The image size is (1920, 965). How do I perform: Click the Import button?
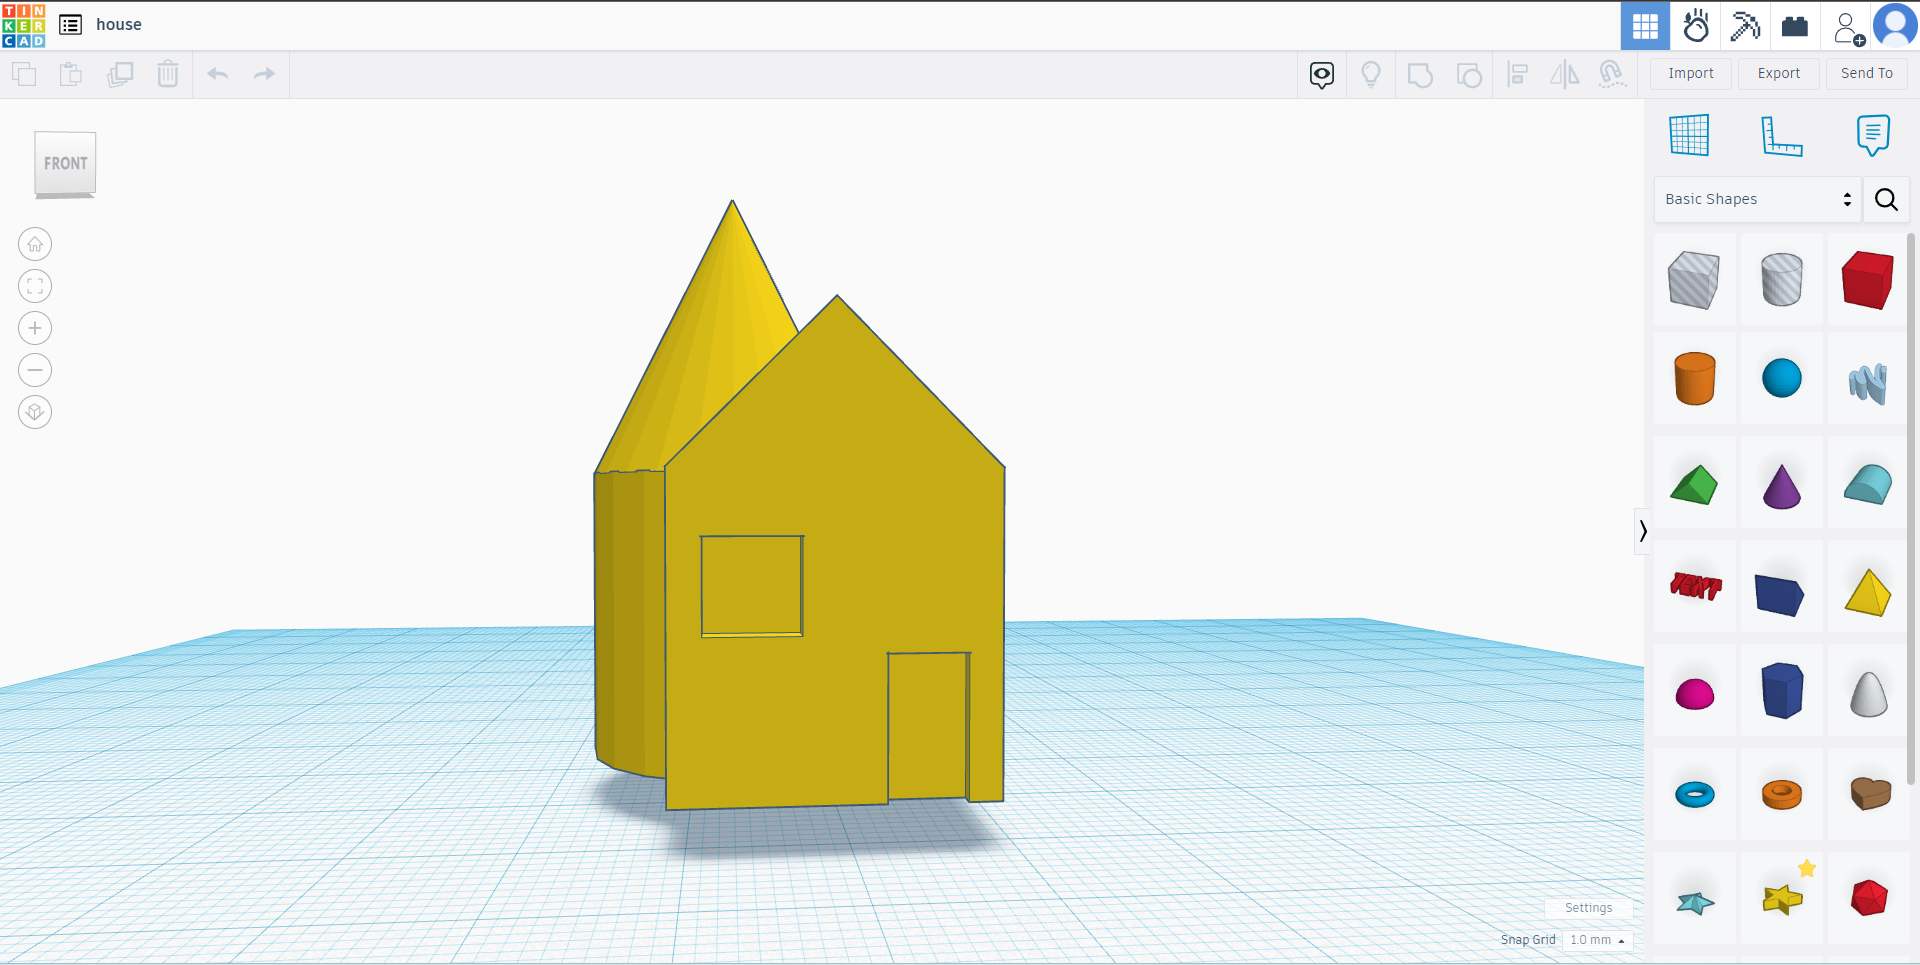(1691, 74)
